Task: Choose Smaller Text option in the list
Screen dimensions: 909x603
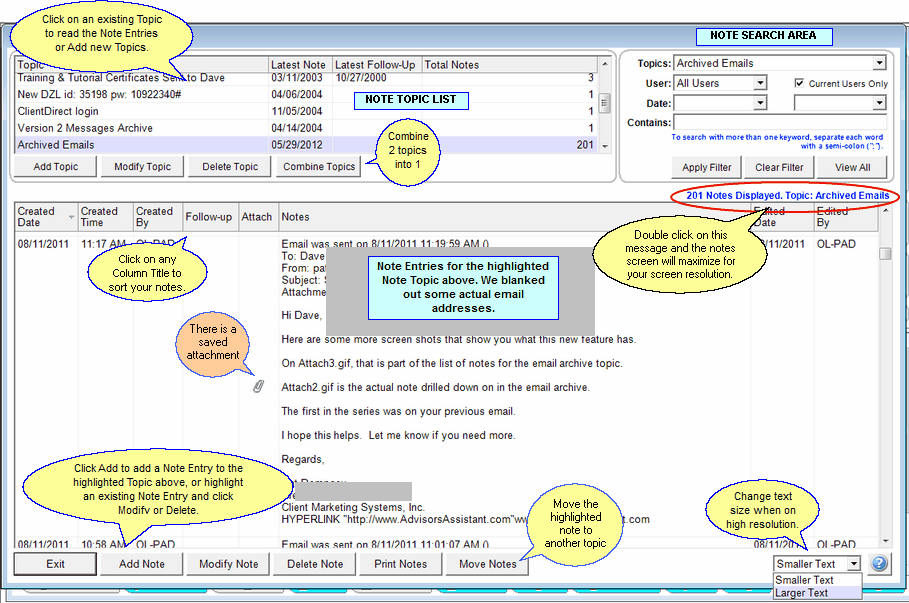Action: [x=805, y=580]
